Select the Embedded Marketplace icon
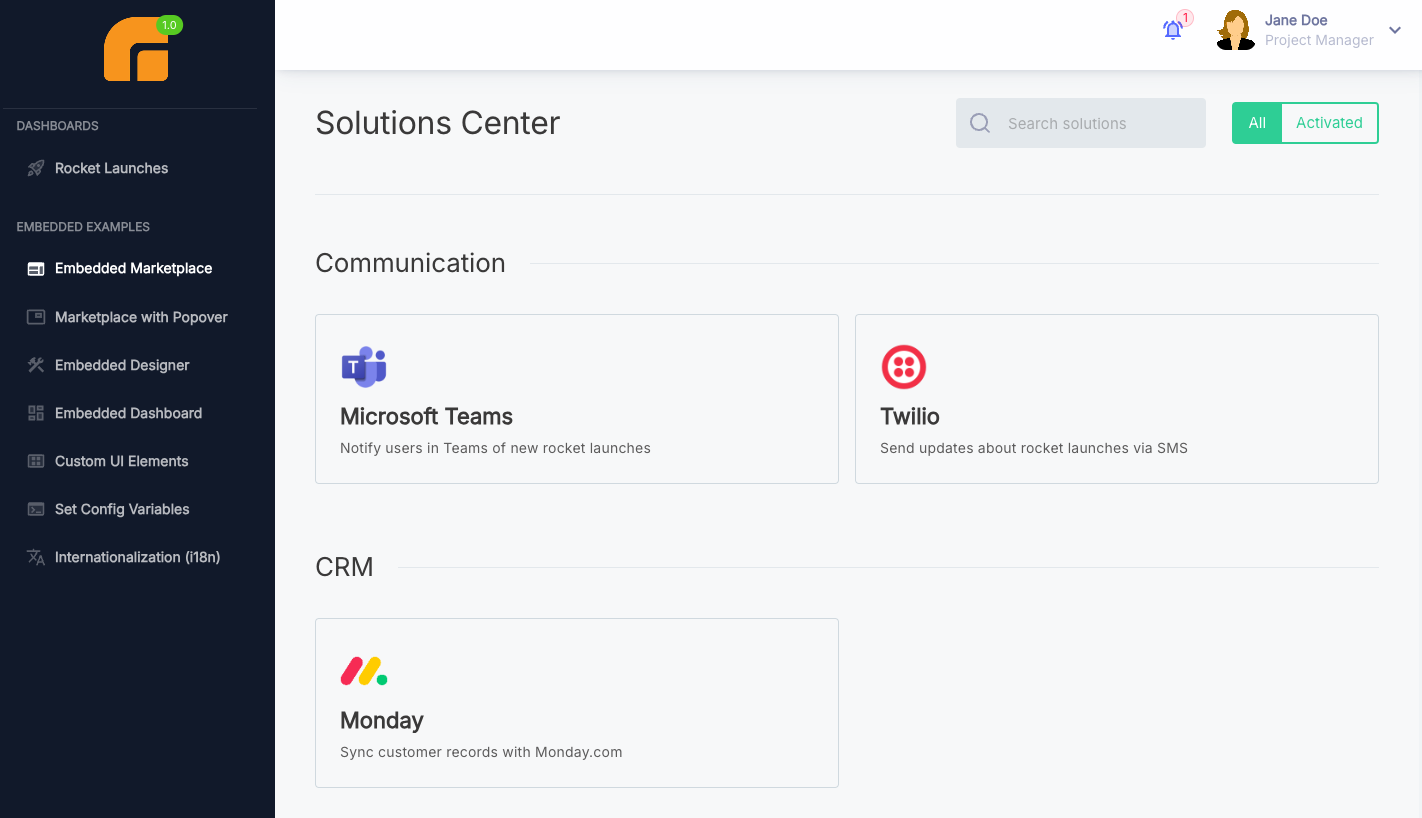Viewport: 1422px width, 818px height. [33, 268]
